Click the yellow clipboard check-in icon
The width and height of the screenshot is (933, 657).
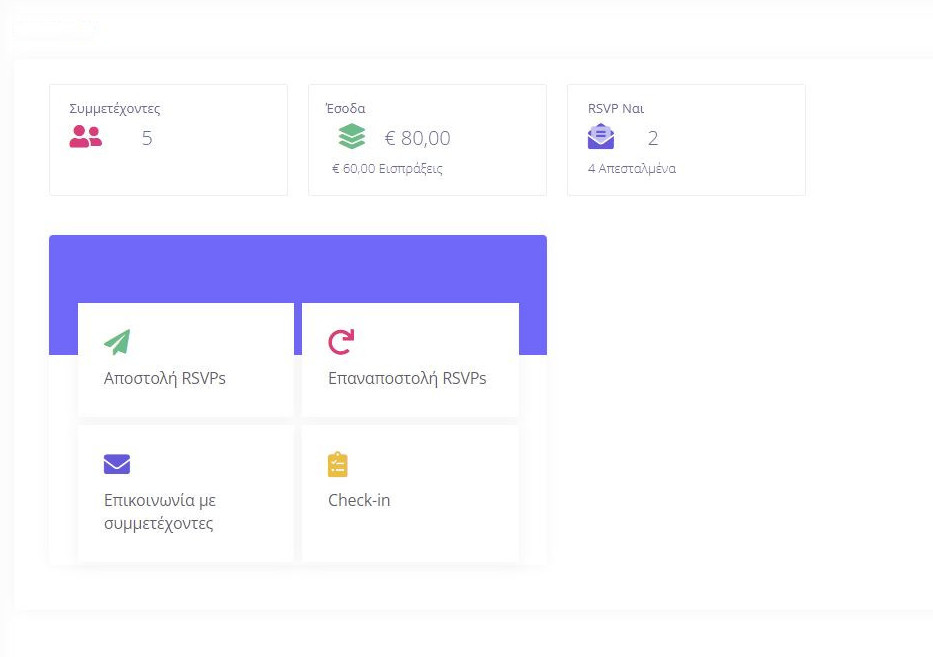(x=337, y=464)
